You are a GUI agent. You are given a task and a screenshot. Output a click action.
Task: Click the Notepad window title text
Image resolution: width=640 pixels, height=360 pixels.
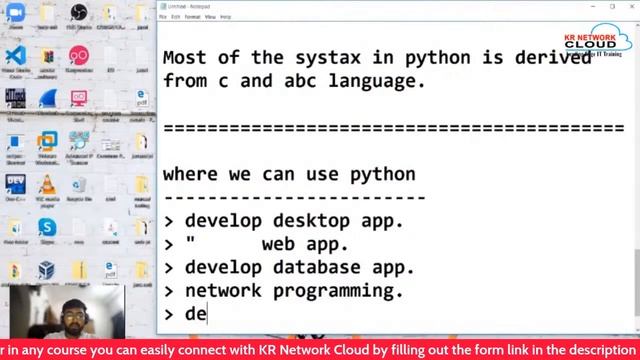pyautogui.click(x=189, y=7)
